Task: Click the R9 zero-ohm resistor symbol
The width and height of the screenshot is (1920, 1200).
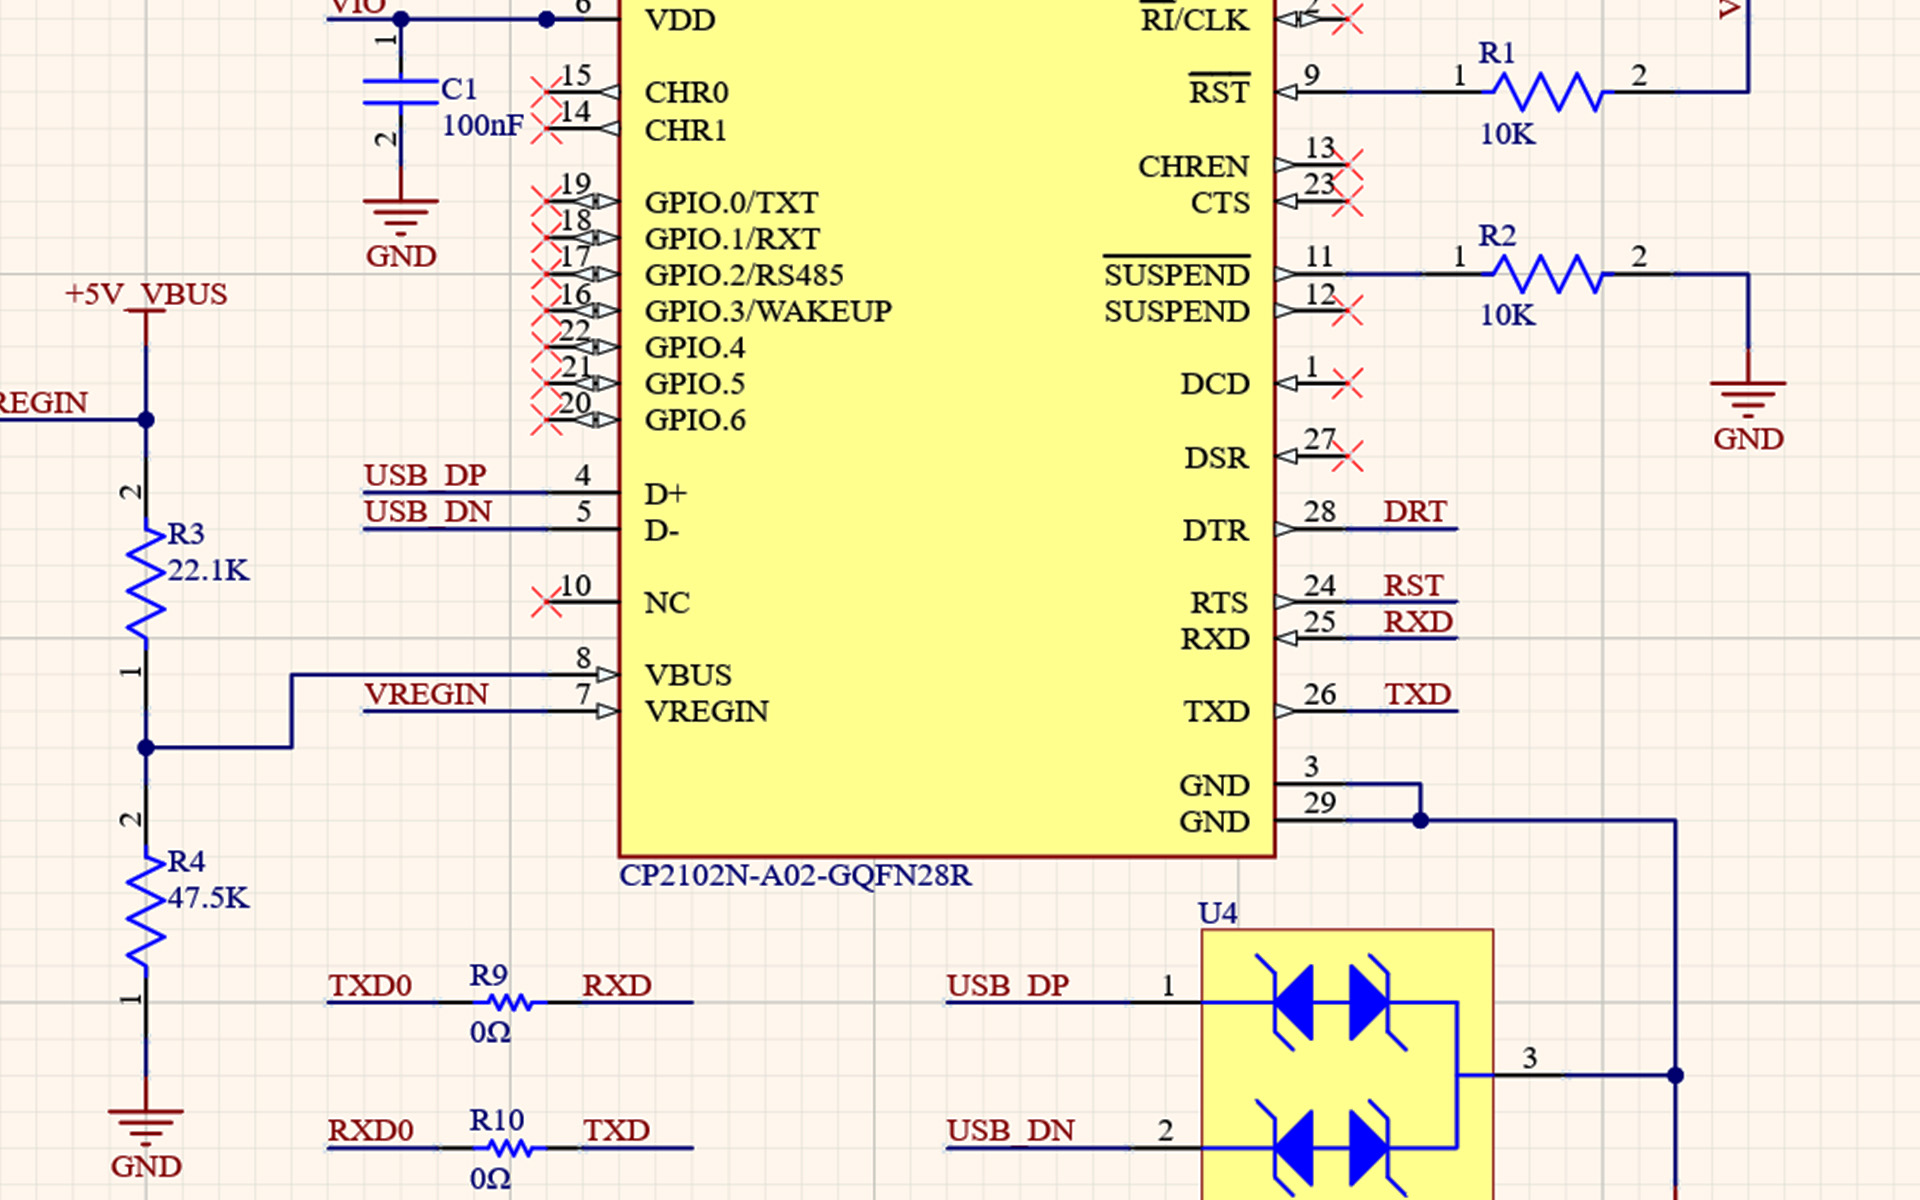Action: click(x=509, y=1002)
